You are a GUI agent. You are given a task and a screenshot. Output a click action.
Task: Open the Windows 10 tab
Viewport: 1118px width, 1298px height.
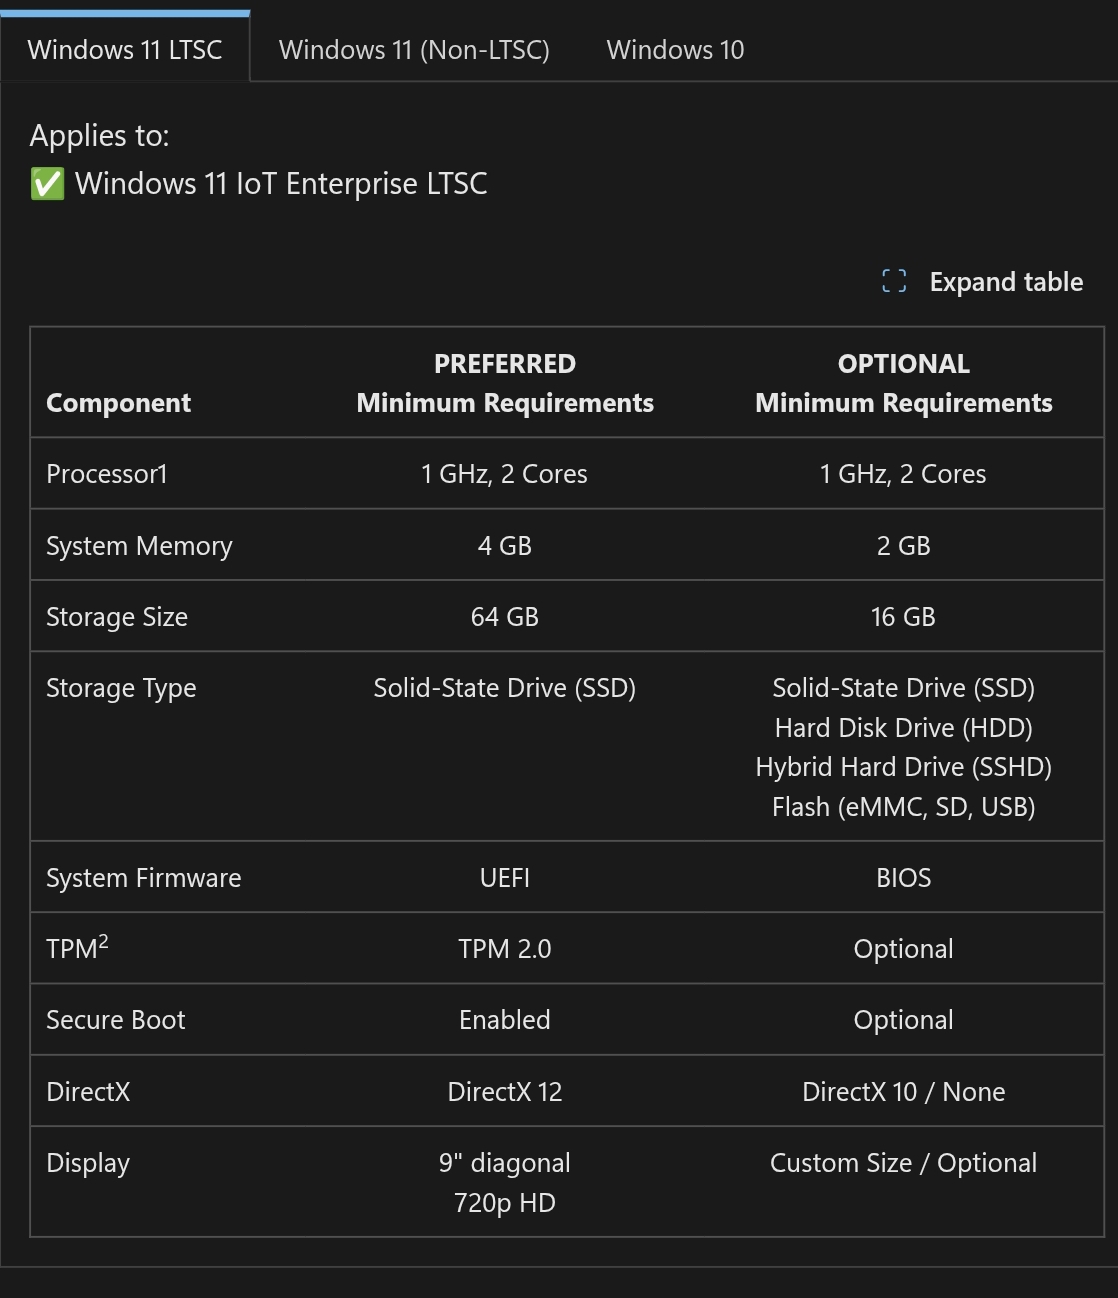click(675, 50)
